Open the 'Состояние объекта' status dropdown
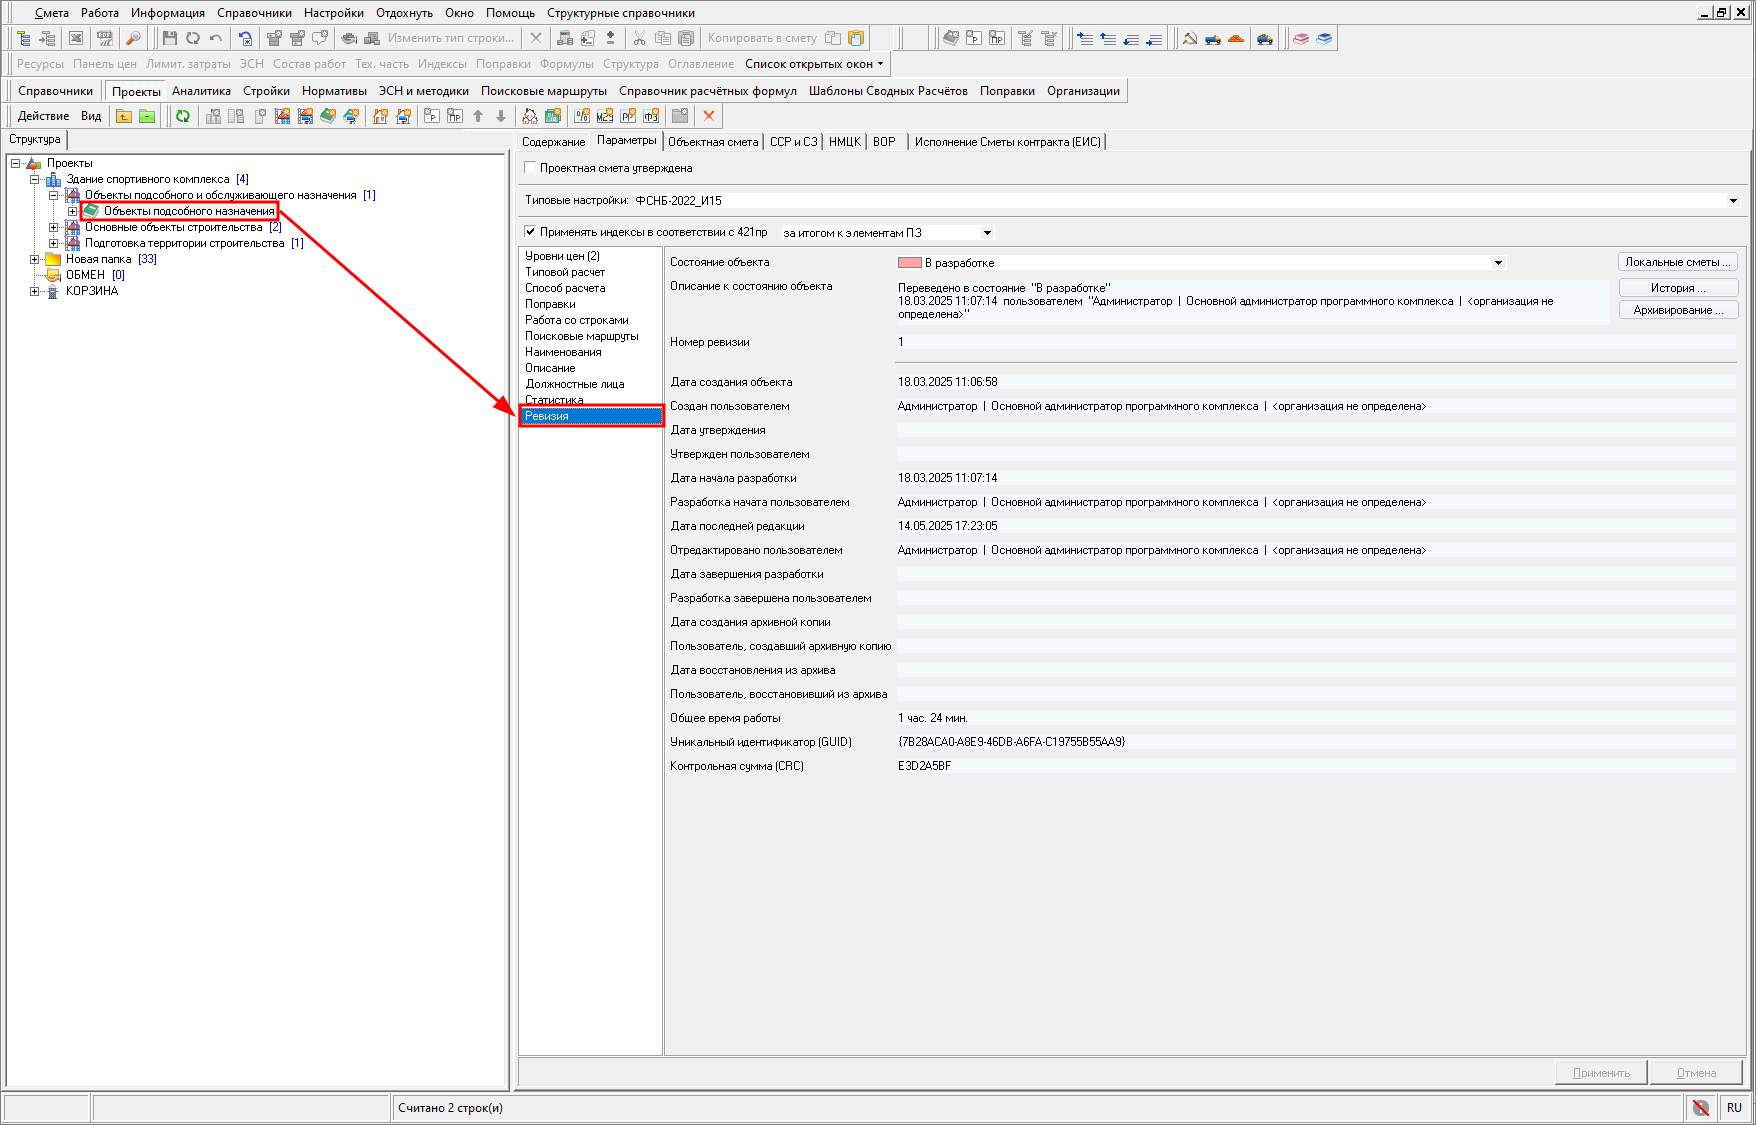Screen dimensions: 1756x1125 1497,263
